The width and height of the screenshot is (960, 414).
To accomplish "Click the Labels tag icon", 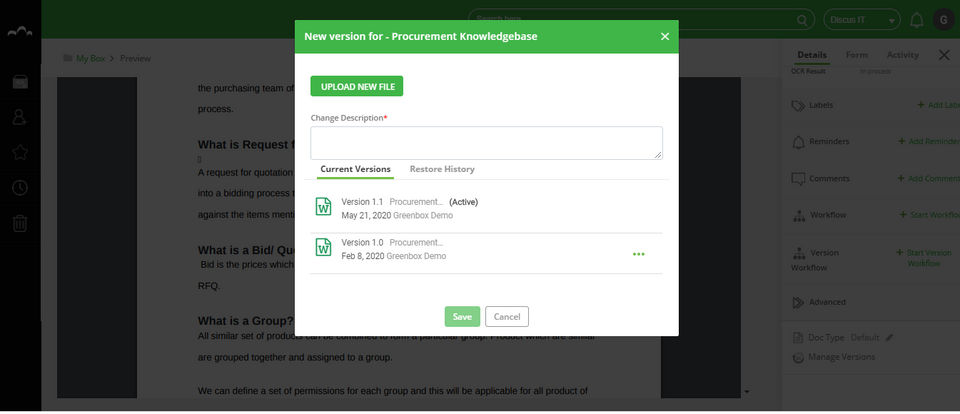I will 798,106.
